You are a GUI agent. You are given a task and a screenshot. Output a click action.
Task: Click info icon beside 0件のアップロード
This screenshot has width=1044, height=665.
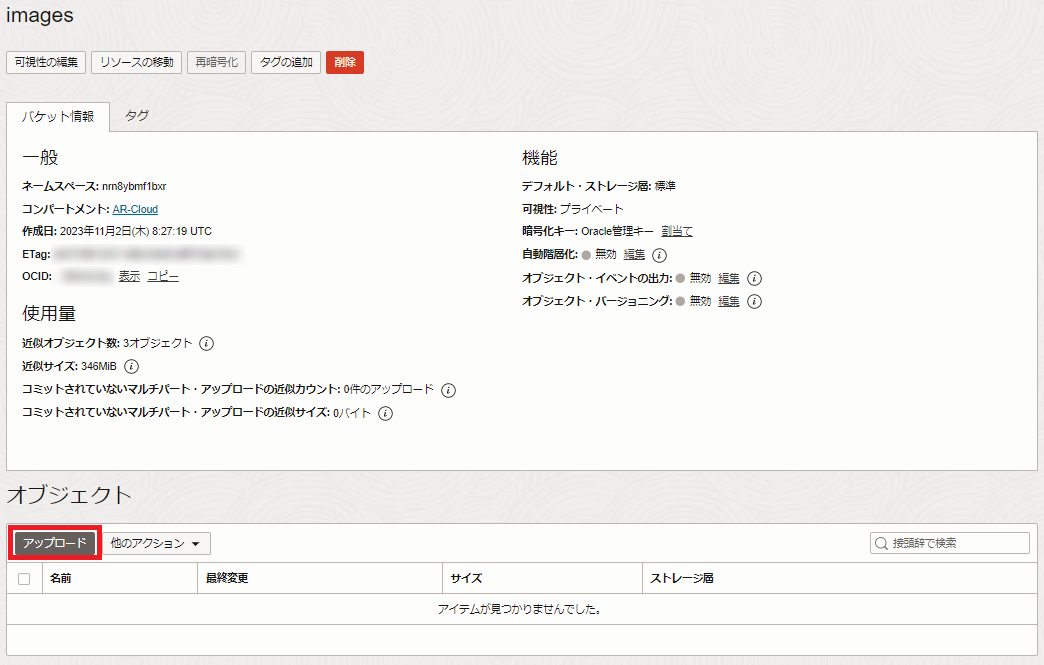pos(449,390)
